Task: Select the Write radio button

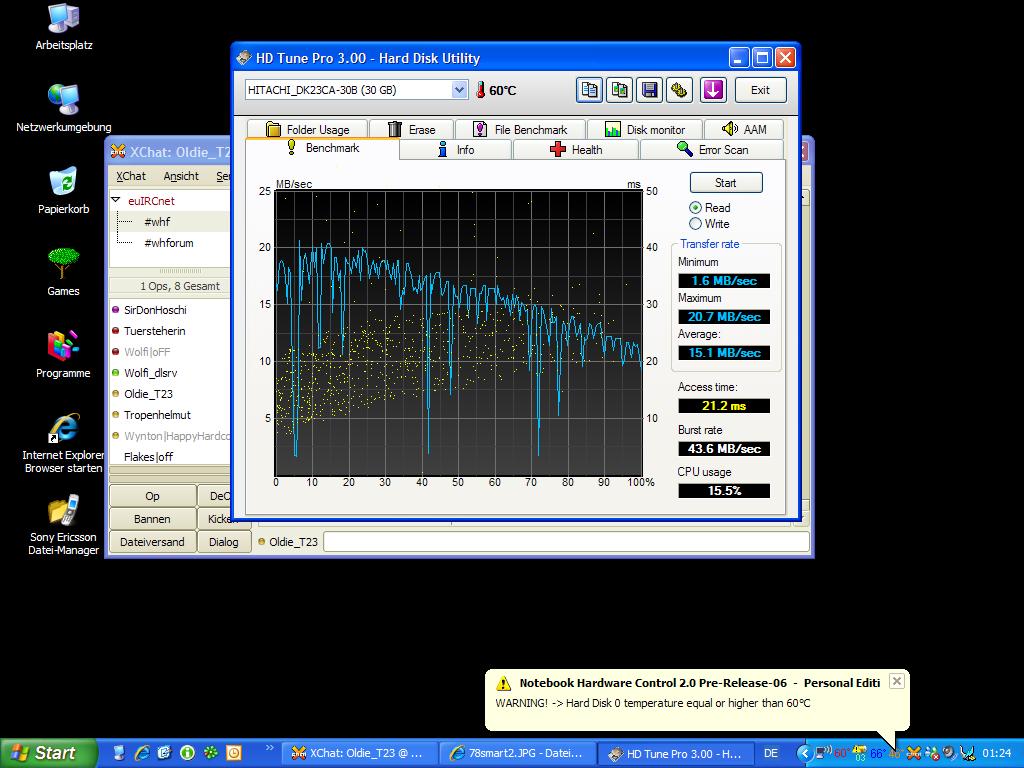Action: [696, 224]
